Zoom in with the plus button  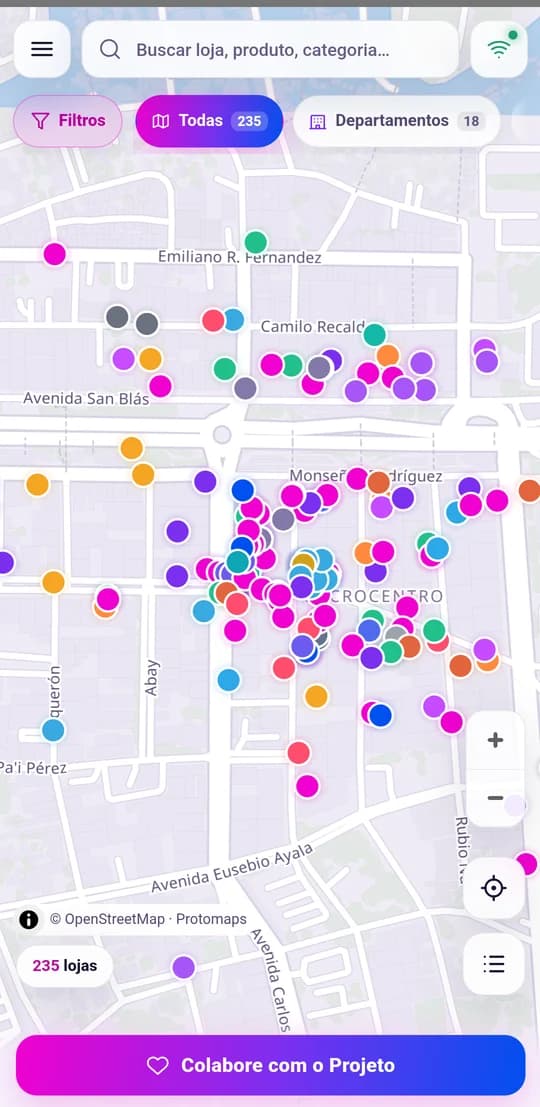496,740
